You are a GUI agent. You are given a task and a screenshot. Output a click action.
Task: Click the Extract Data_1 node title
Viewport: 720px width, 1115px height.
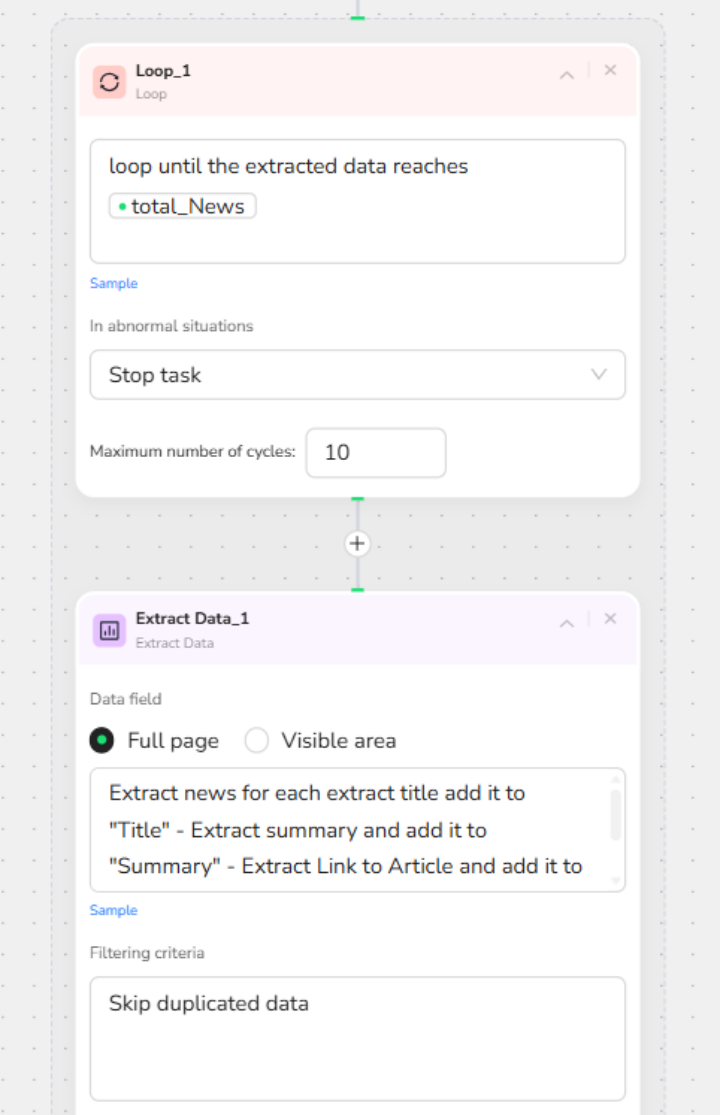pos(192,619)
